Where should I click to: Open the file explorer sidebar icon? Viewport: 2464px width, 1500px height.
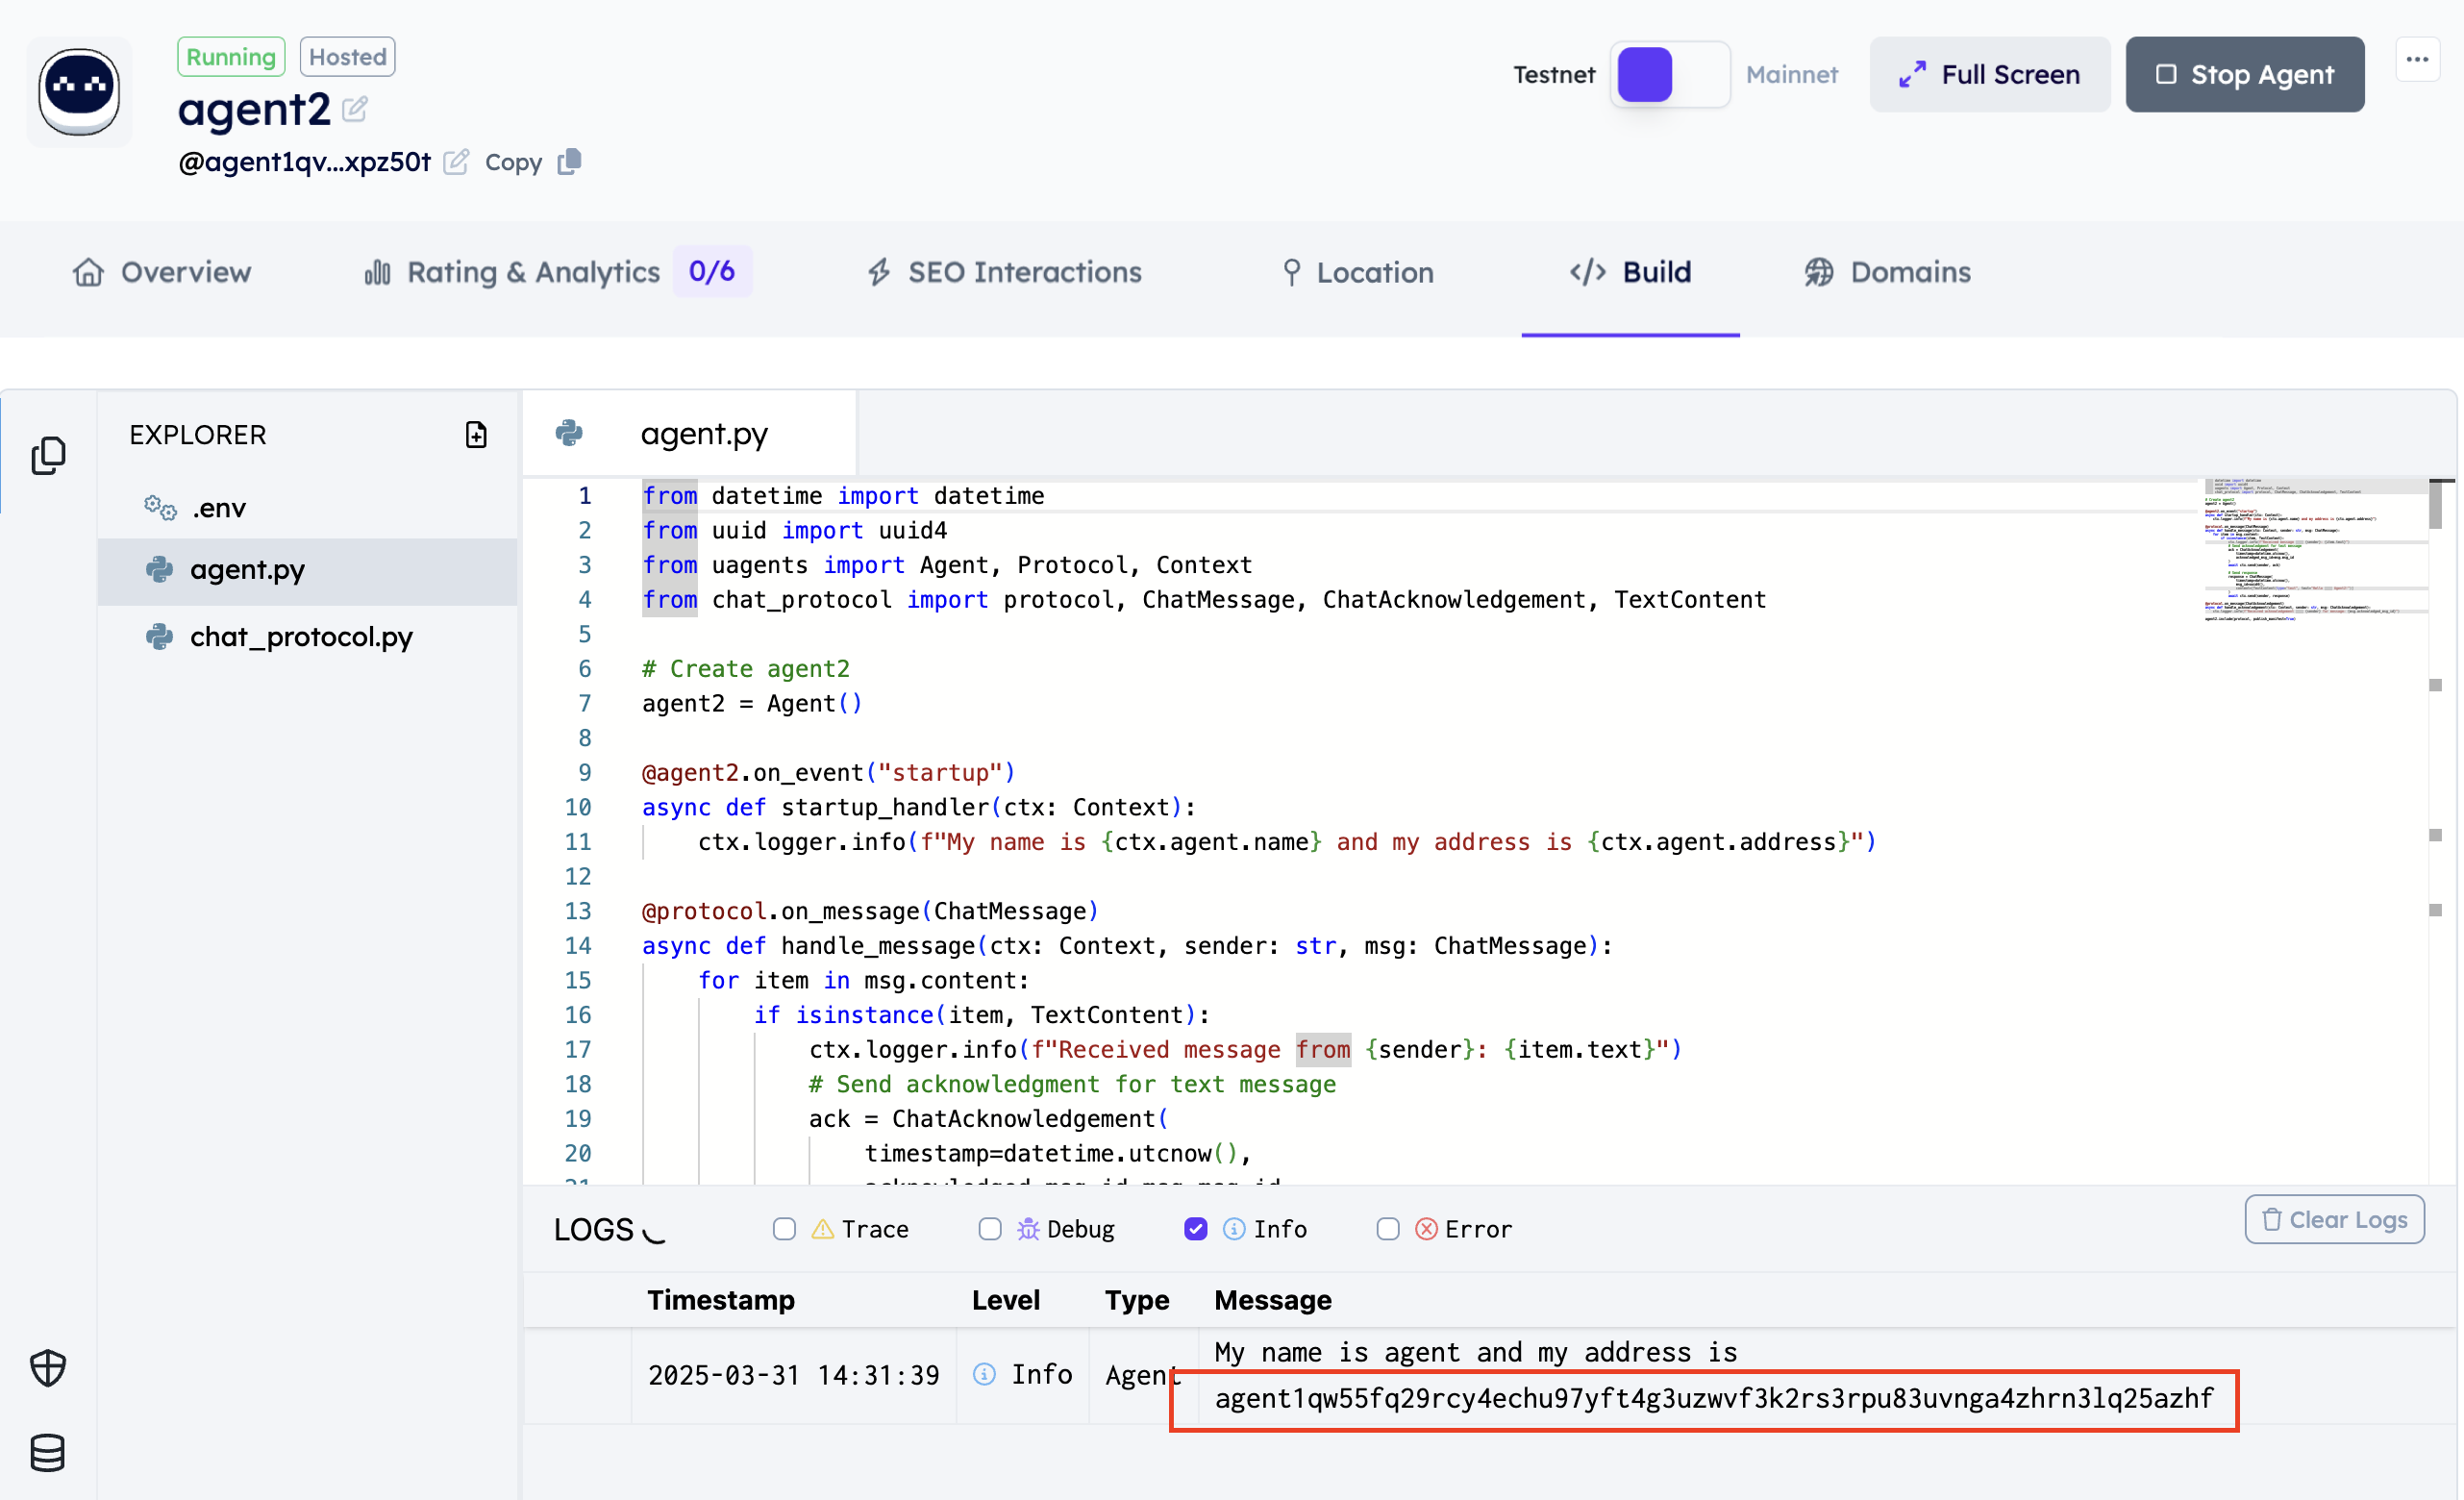[48, 455]
